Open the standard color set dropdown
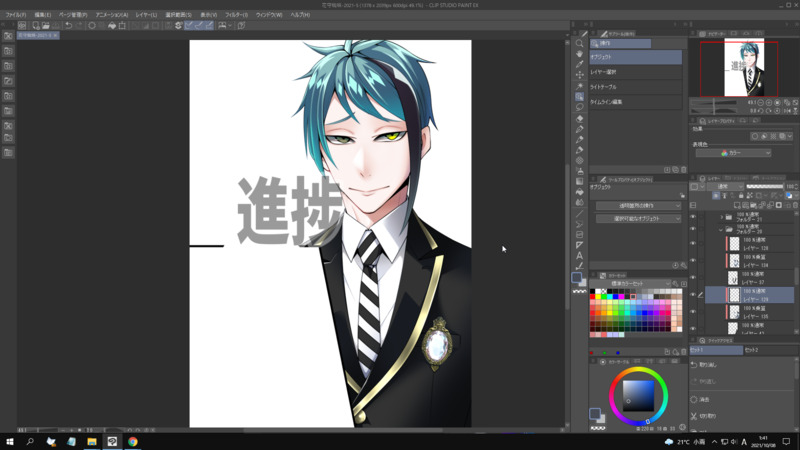 [631, 284]
